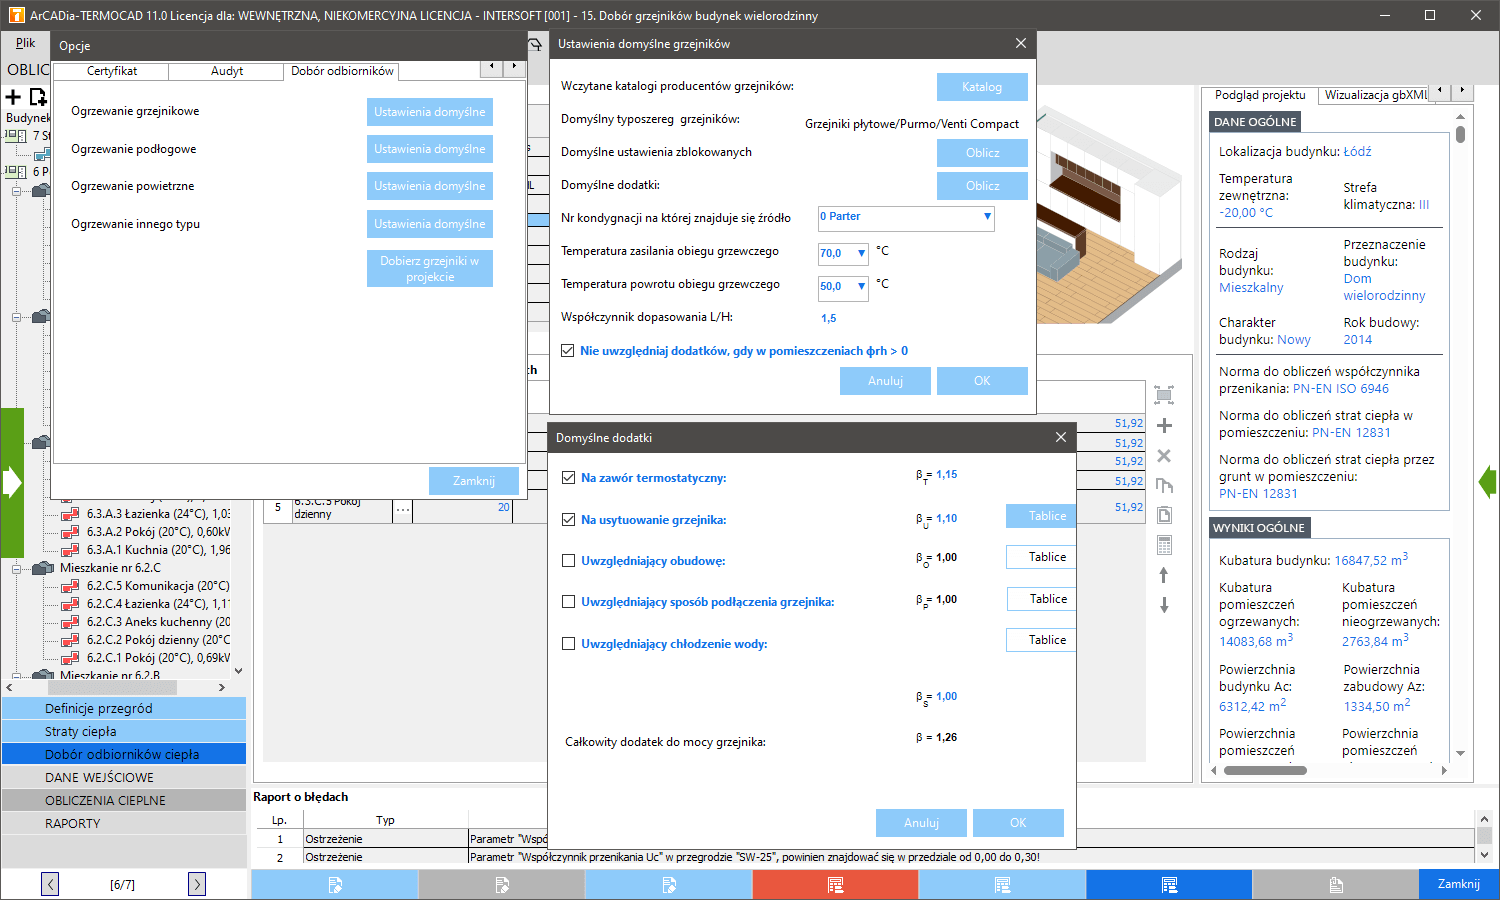Select the Podgląd projektu tab
This screenshot has width=1500, height=900.
coord(1260,95)
